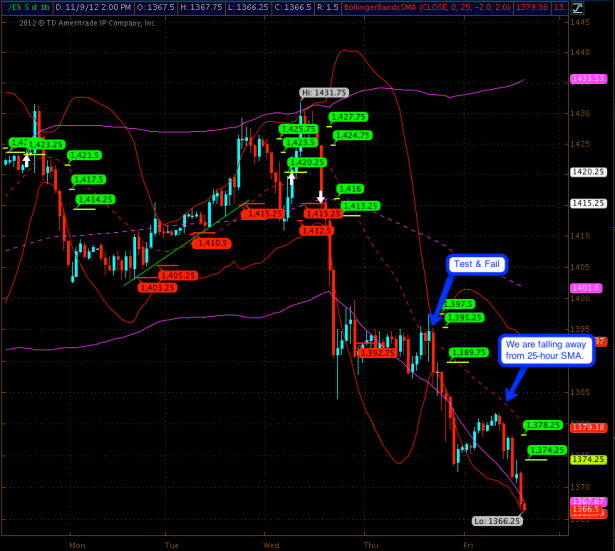This screenshot has width=615, height=551.
Task: Click the red 1,392.75 price level tag
Action: pos(377,352)
